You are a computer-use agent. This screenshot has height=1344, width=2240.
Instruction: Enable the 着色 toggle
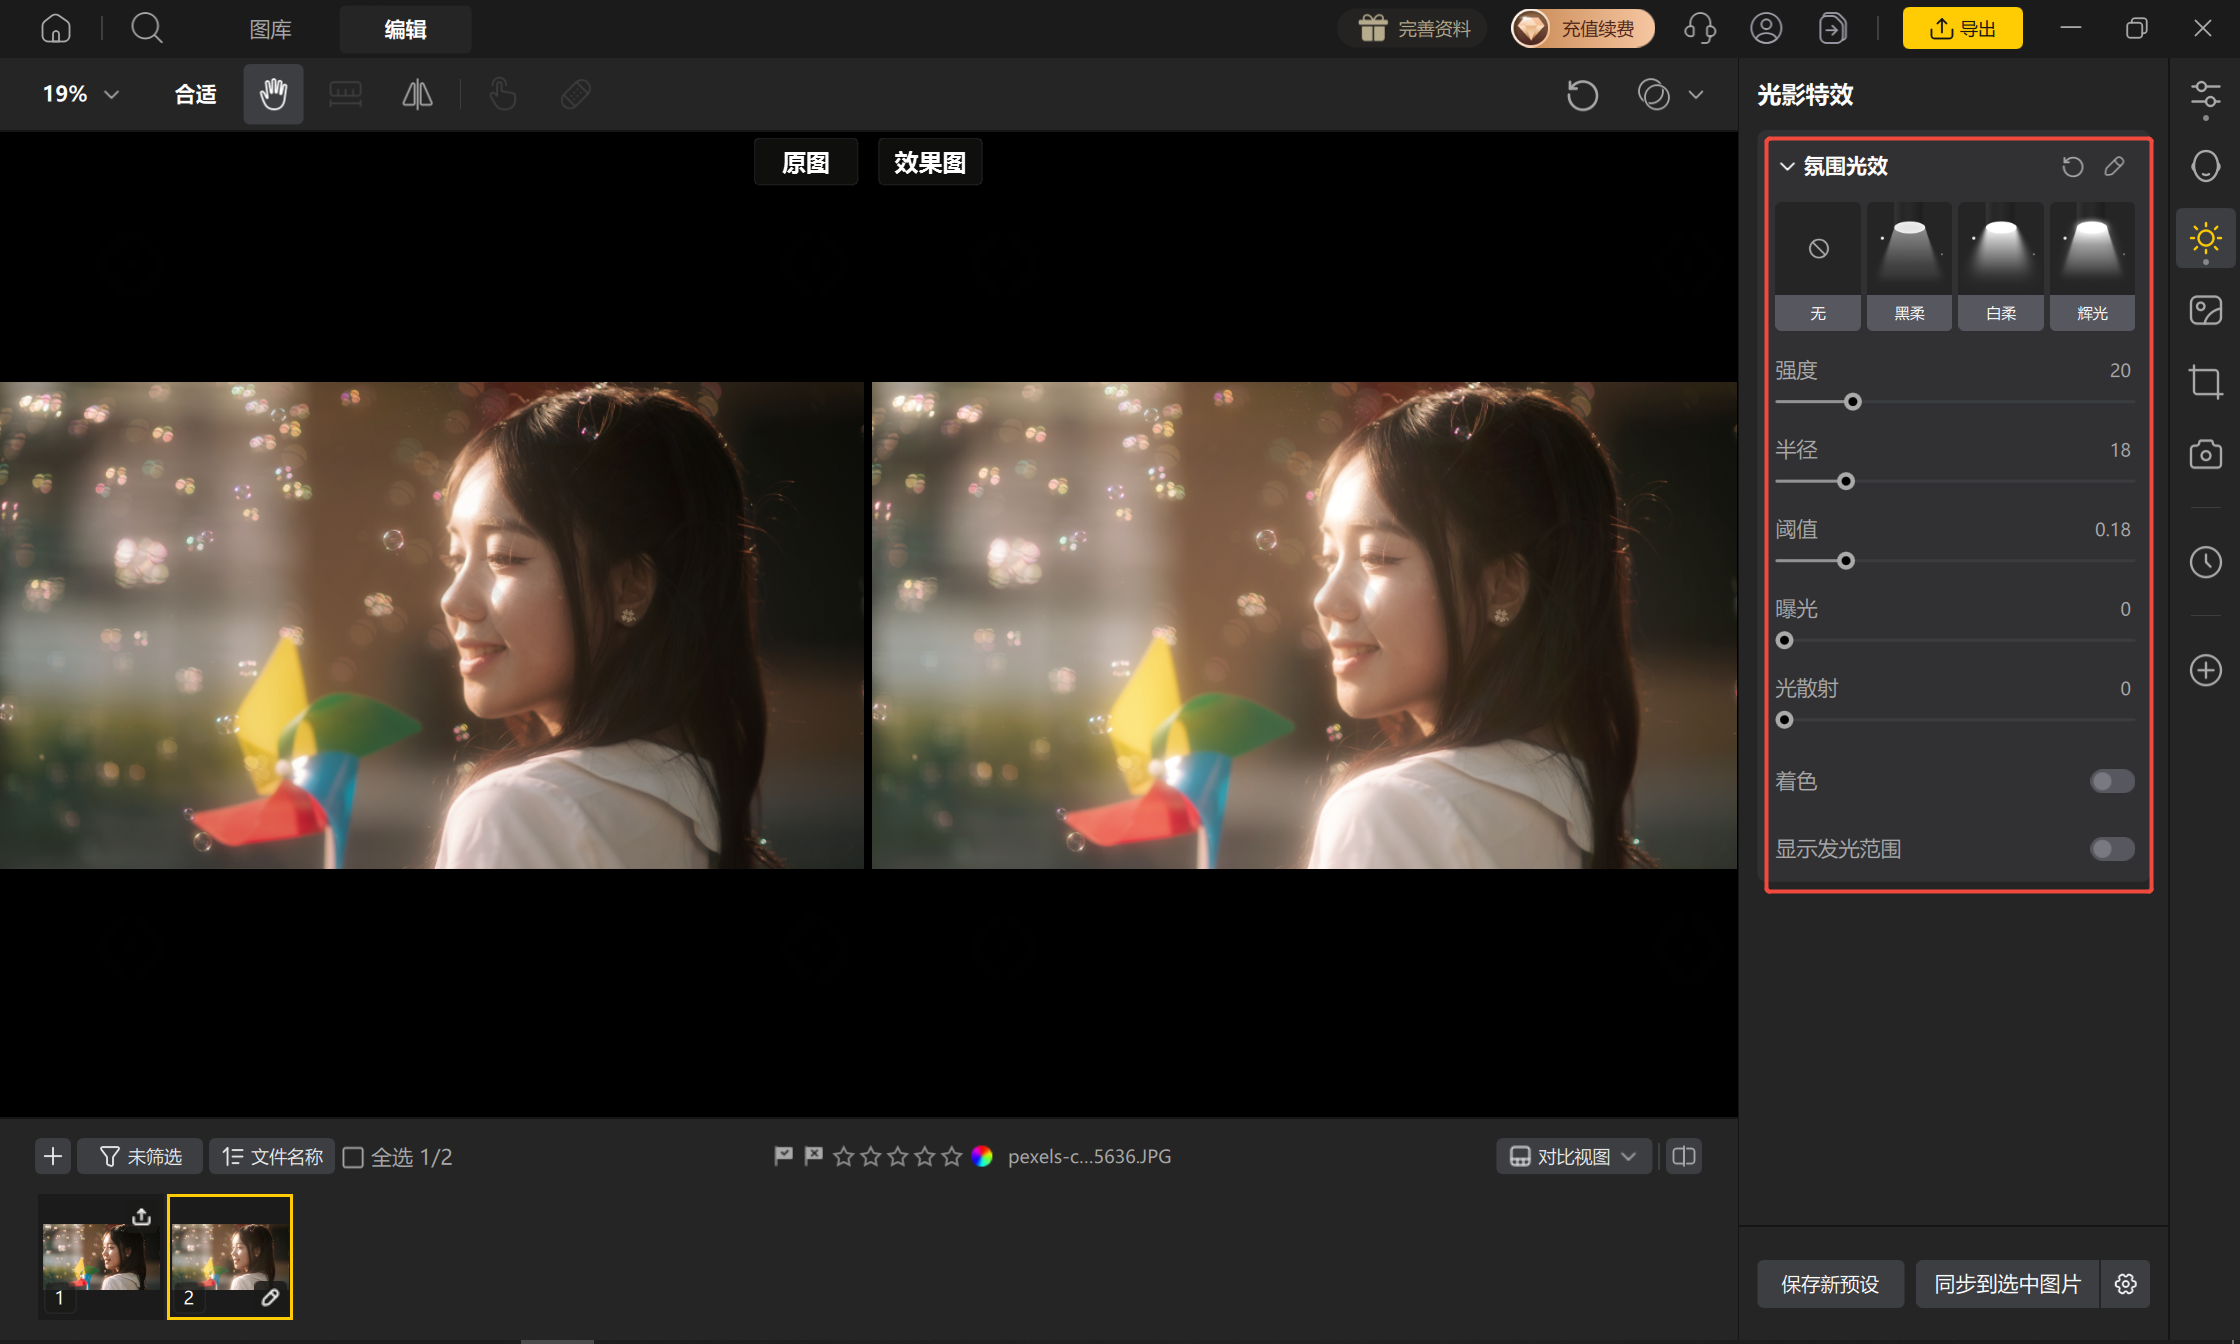[2112, 781]
